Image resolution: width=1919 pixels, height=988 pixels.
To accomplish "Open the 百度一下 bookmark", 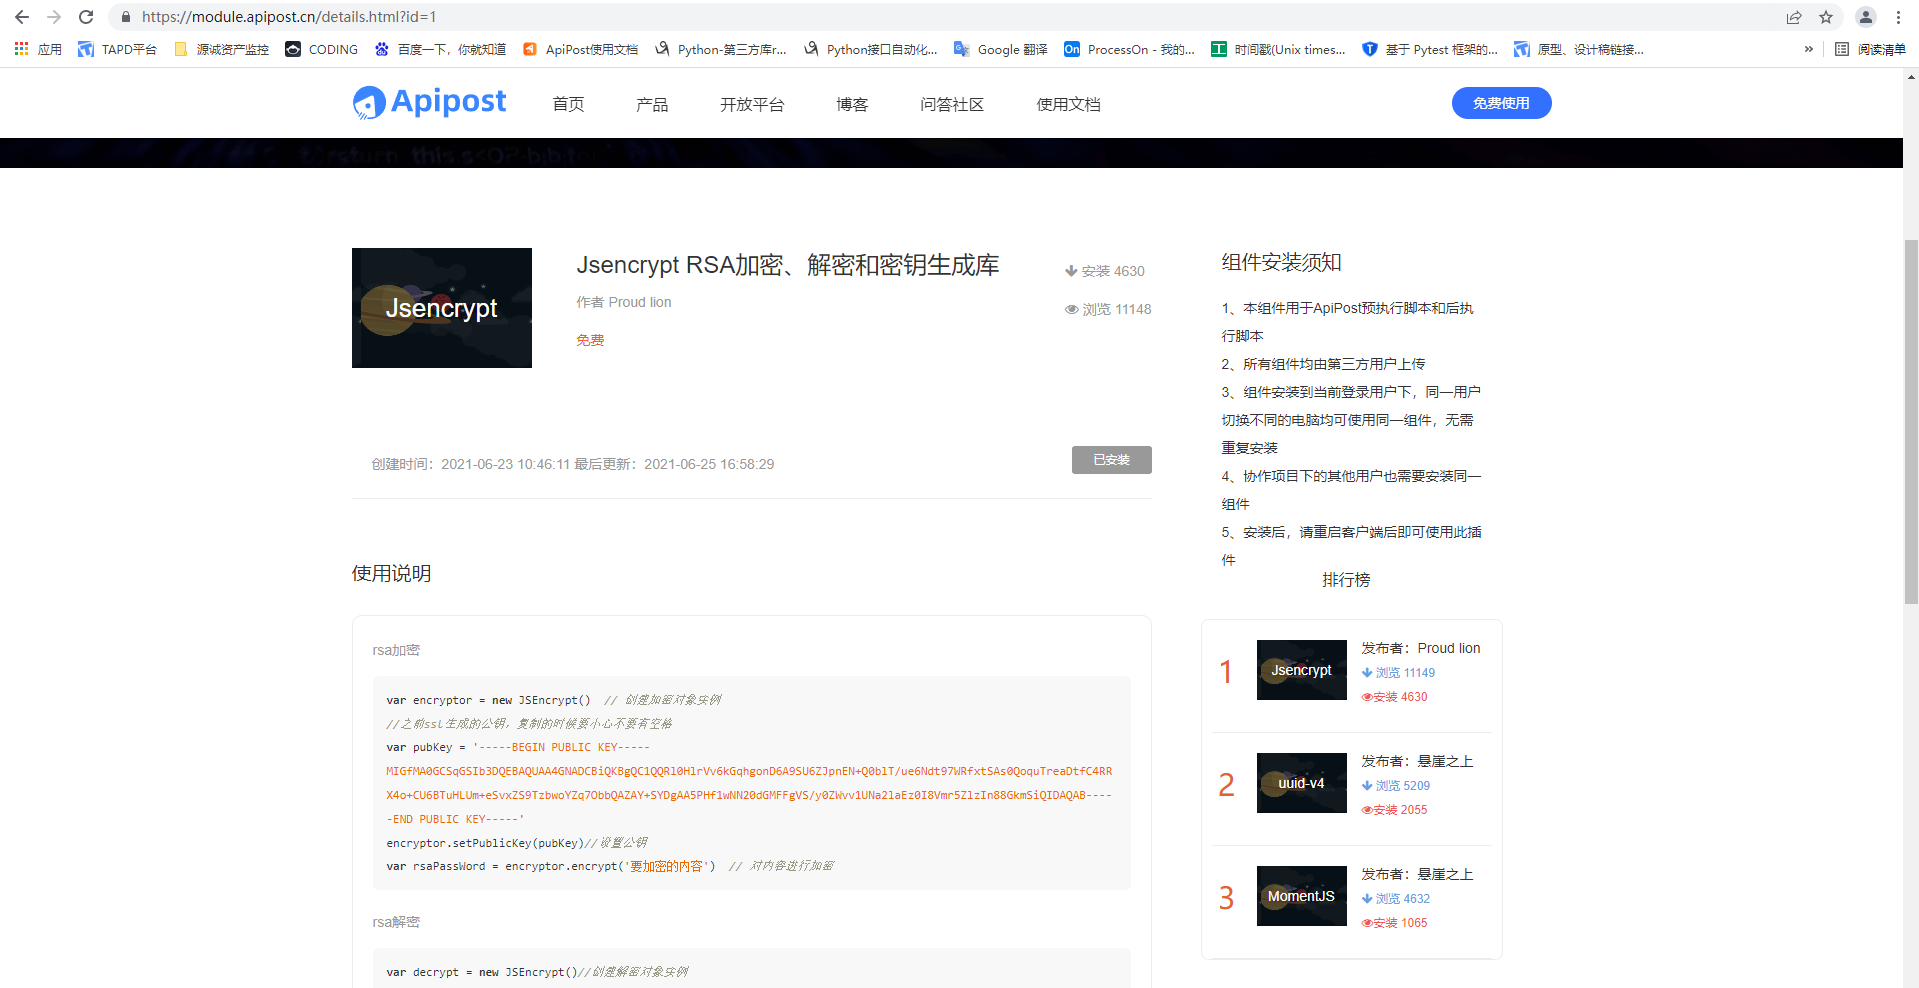I will [440, 49].
